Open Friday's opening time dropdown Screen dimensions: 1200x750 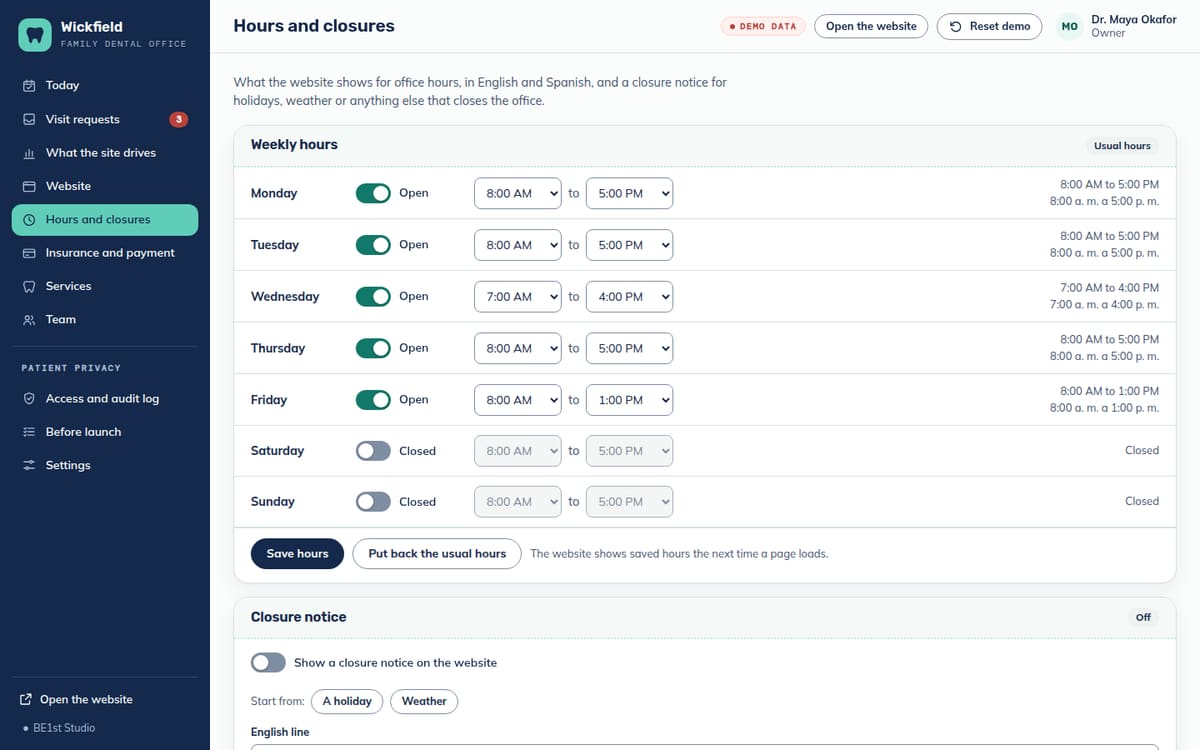pos(518,400)
